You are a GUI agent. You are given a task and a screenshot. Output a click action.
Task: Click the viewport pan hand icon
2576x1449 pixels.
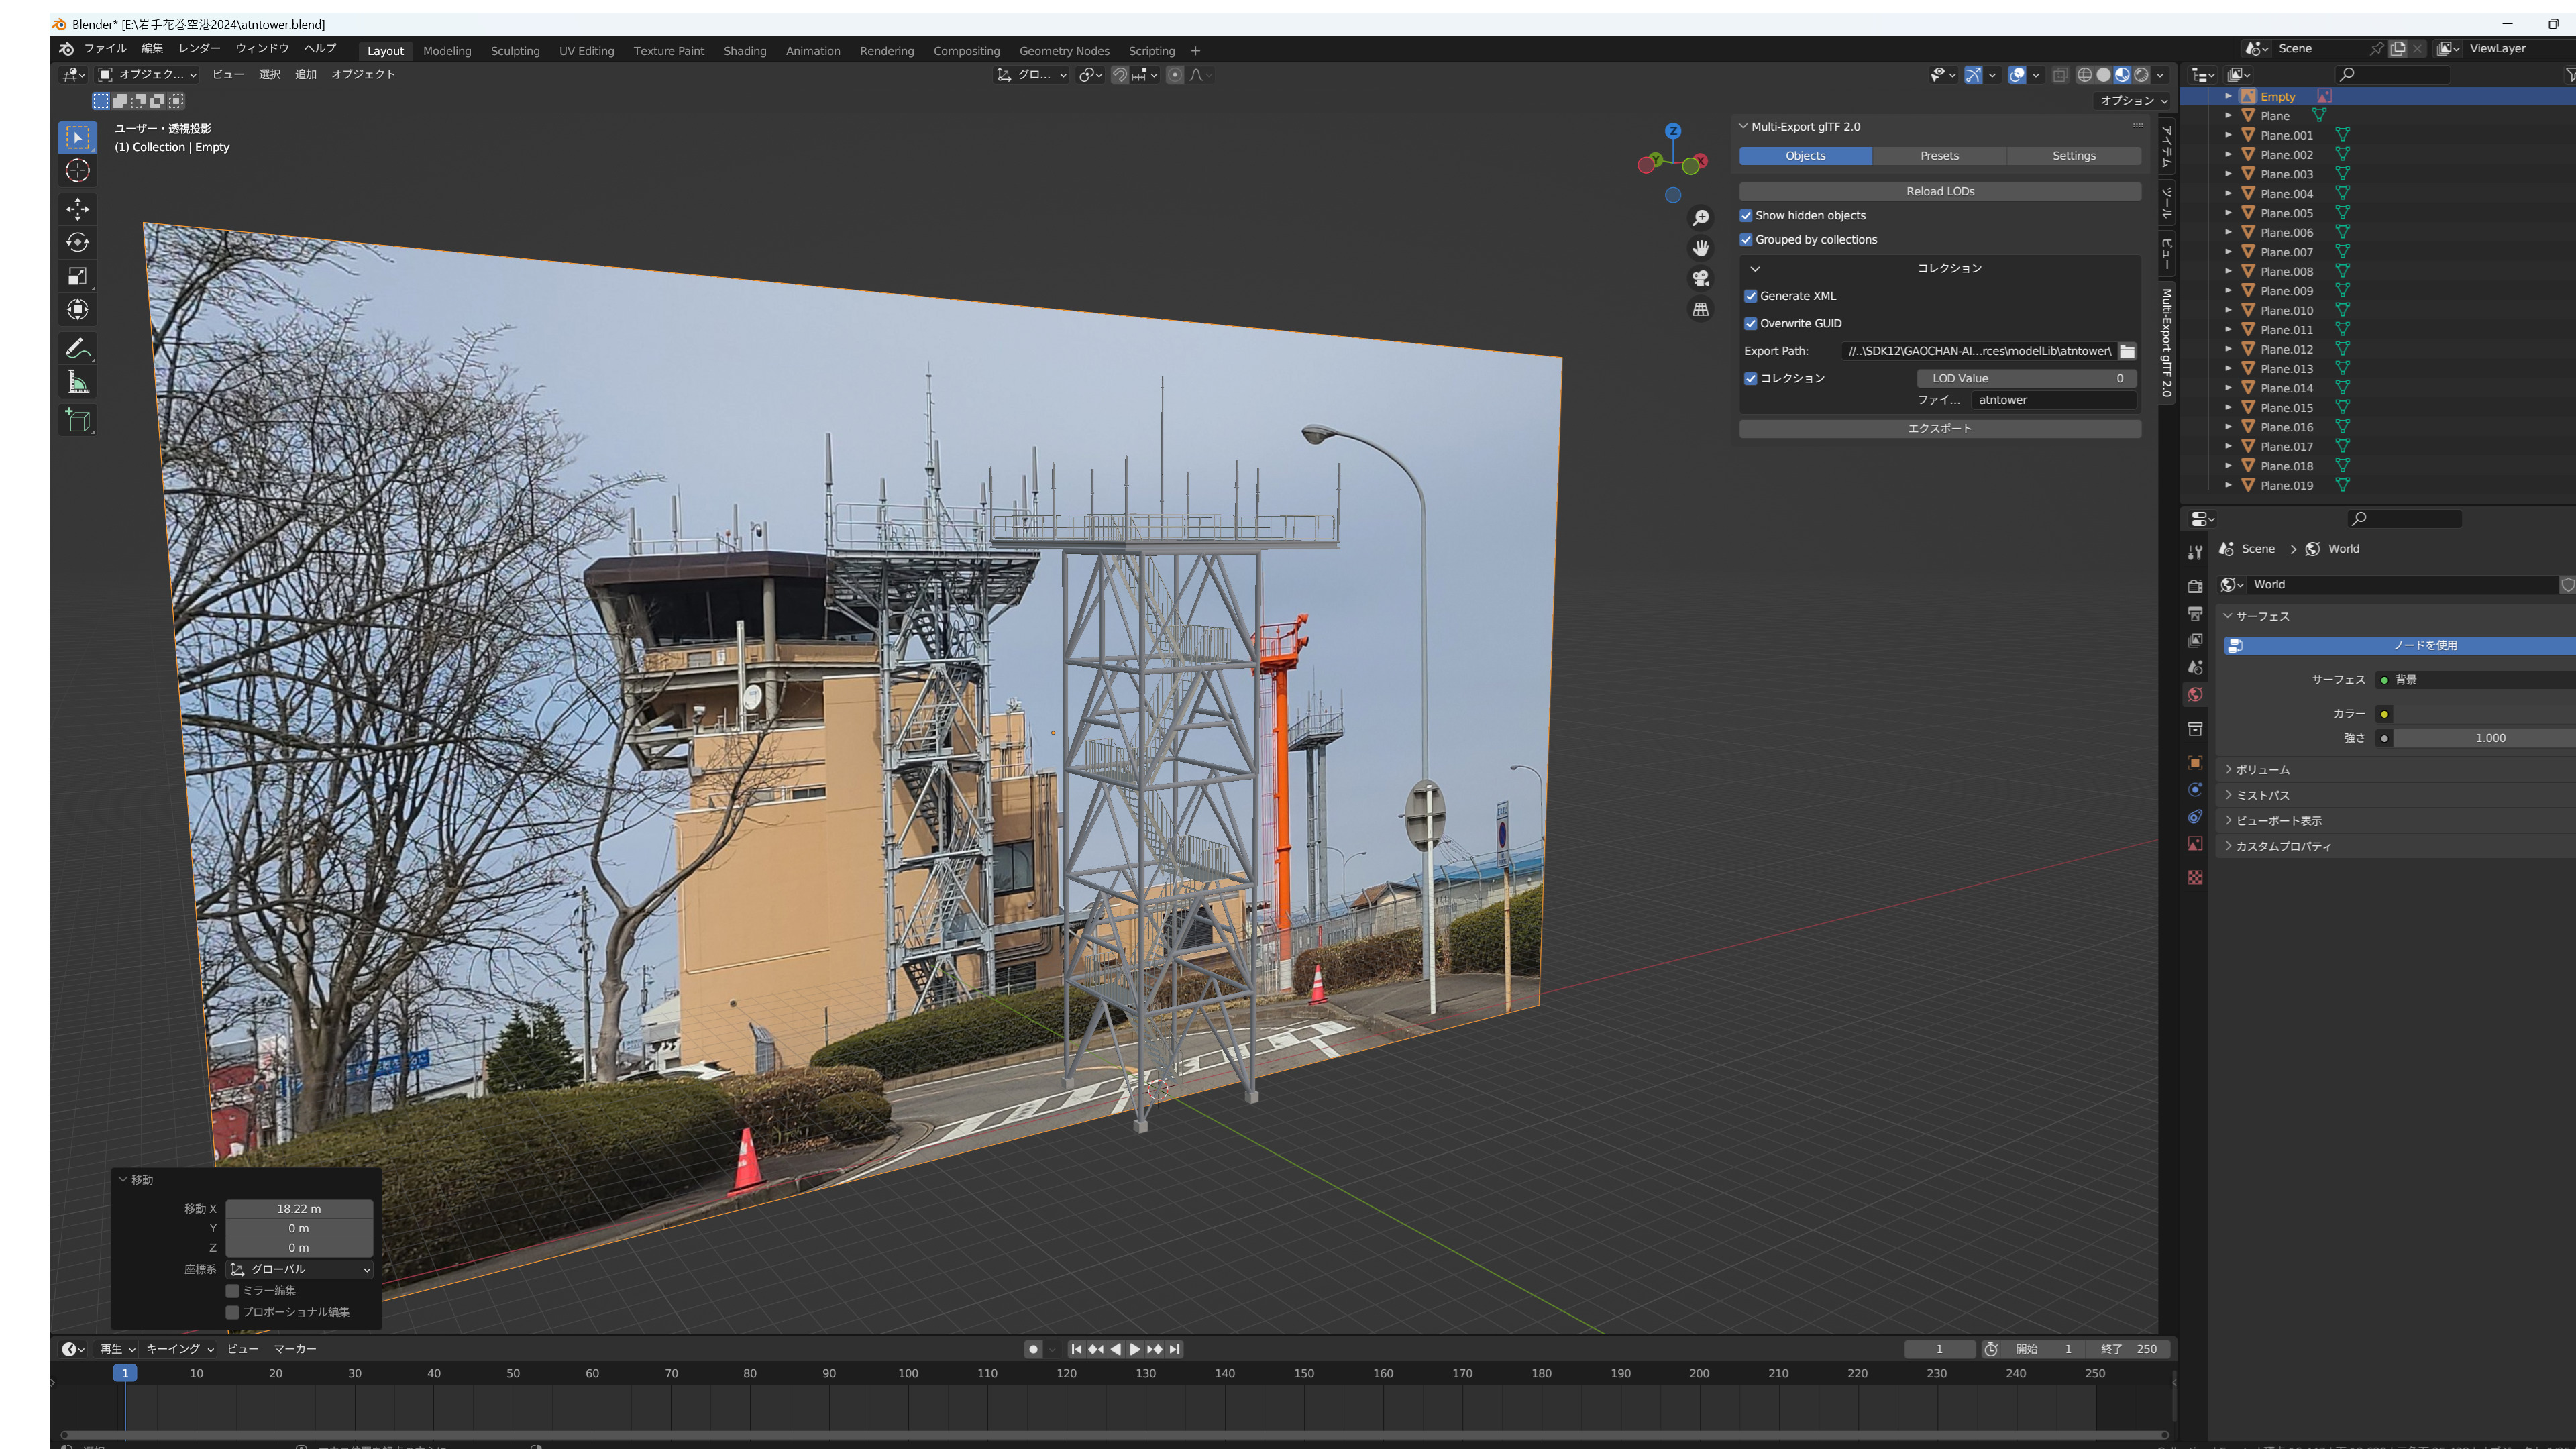(1701, 248)
